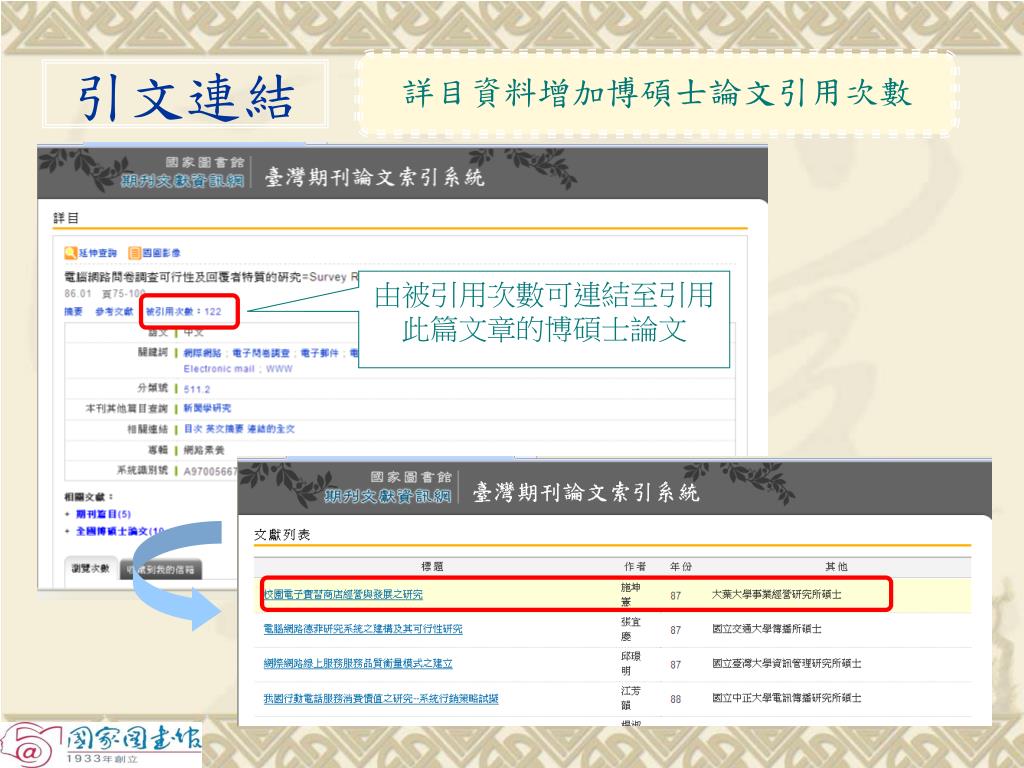Click the 國家圖書館 logo at the slide's bottom left

coord(101,744)
